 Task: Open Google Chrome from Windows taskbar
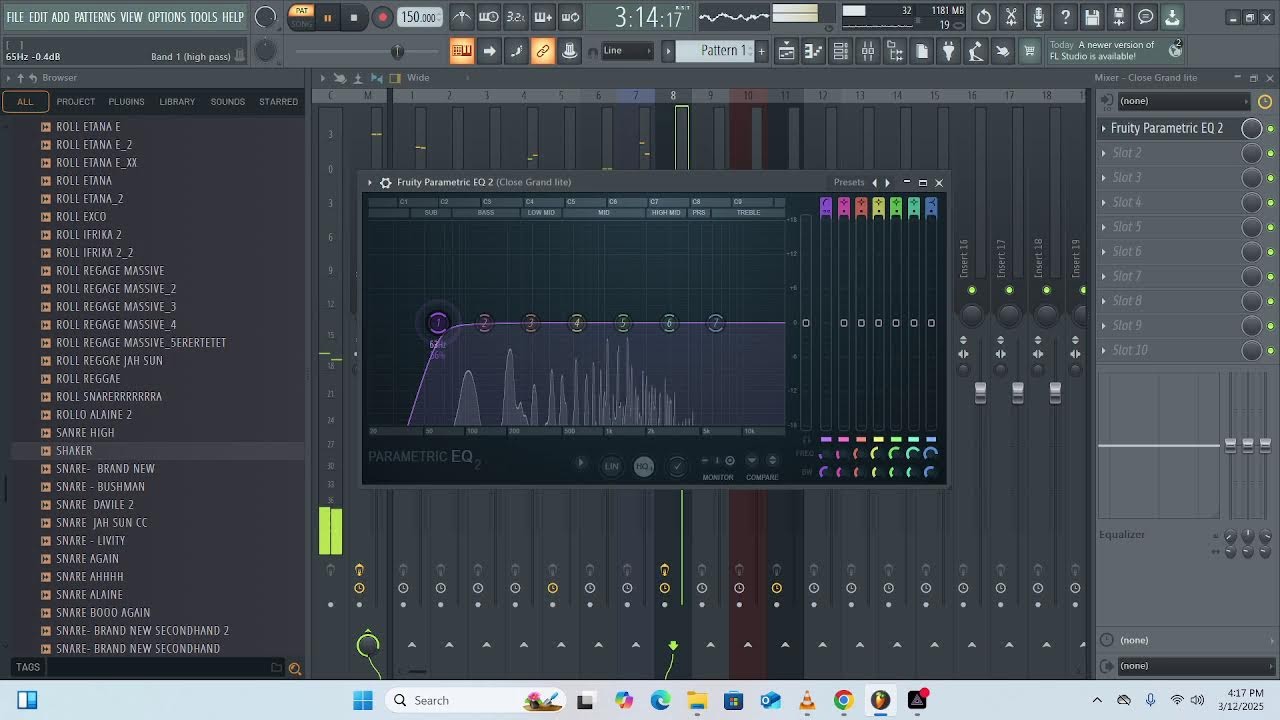[x=844, y=700]
